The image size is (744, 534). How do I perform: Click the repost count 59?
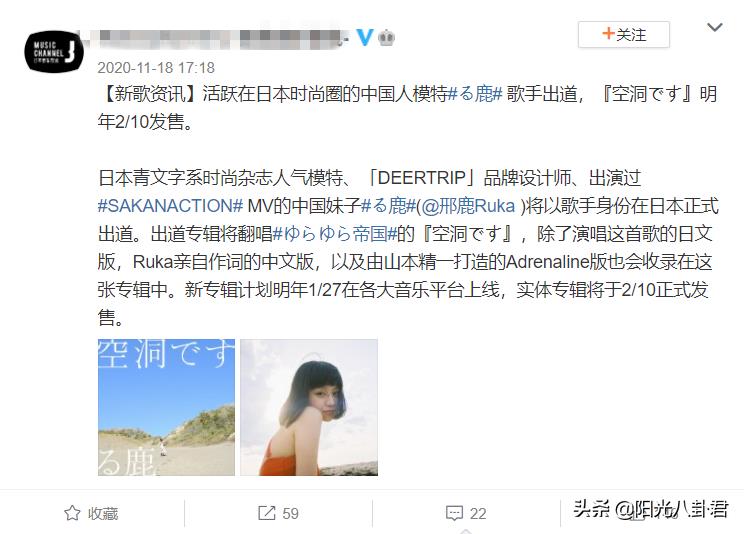tap(290, 513)
